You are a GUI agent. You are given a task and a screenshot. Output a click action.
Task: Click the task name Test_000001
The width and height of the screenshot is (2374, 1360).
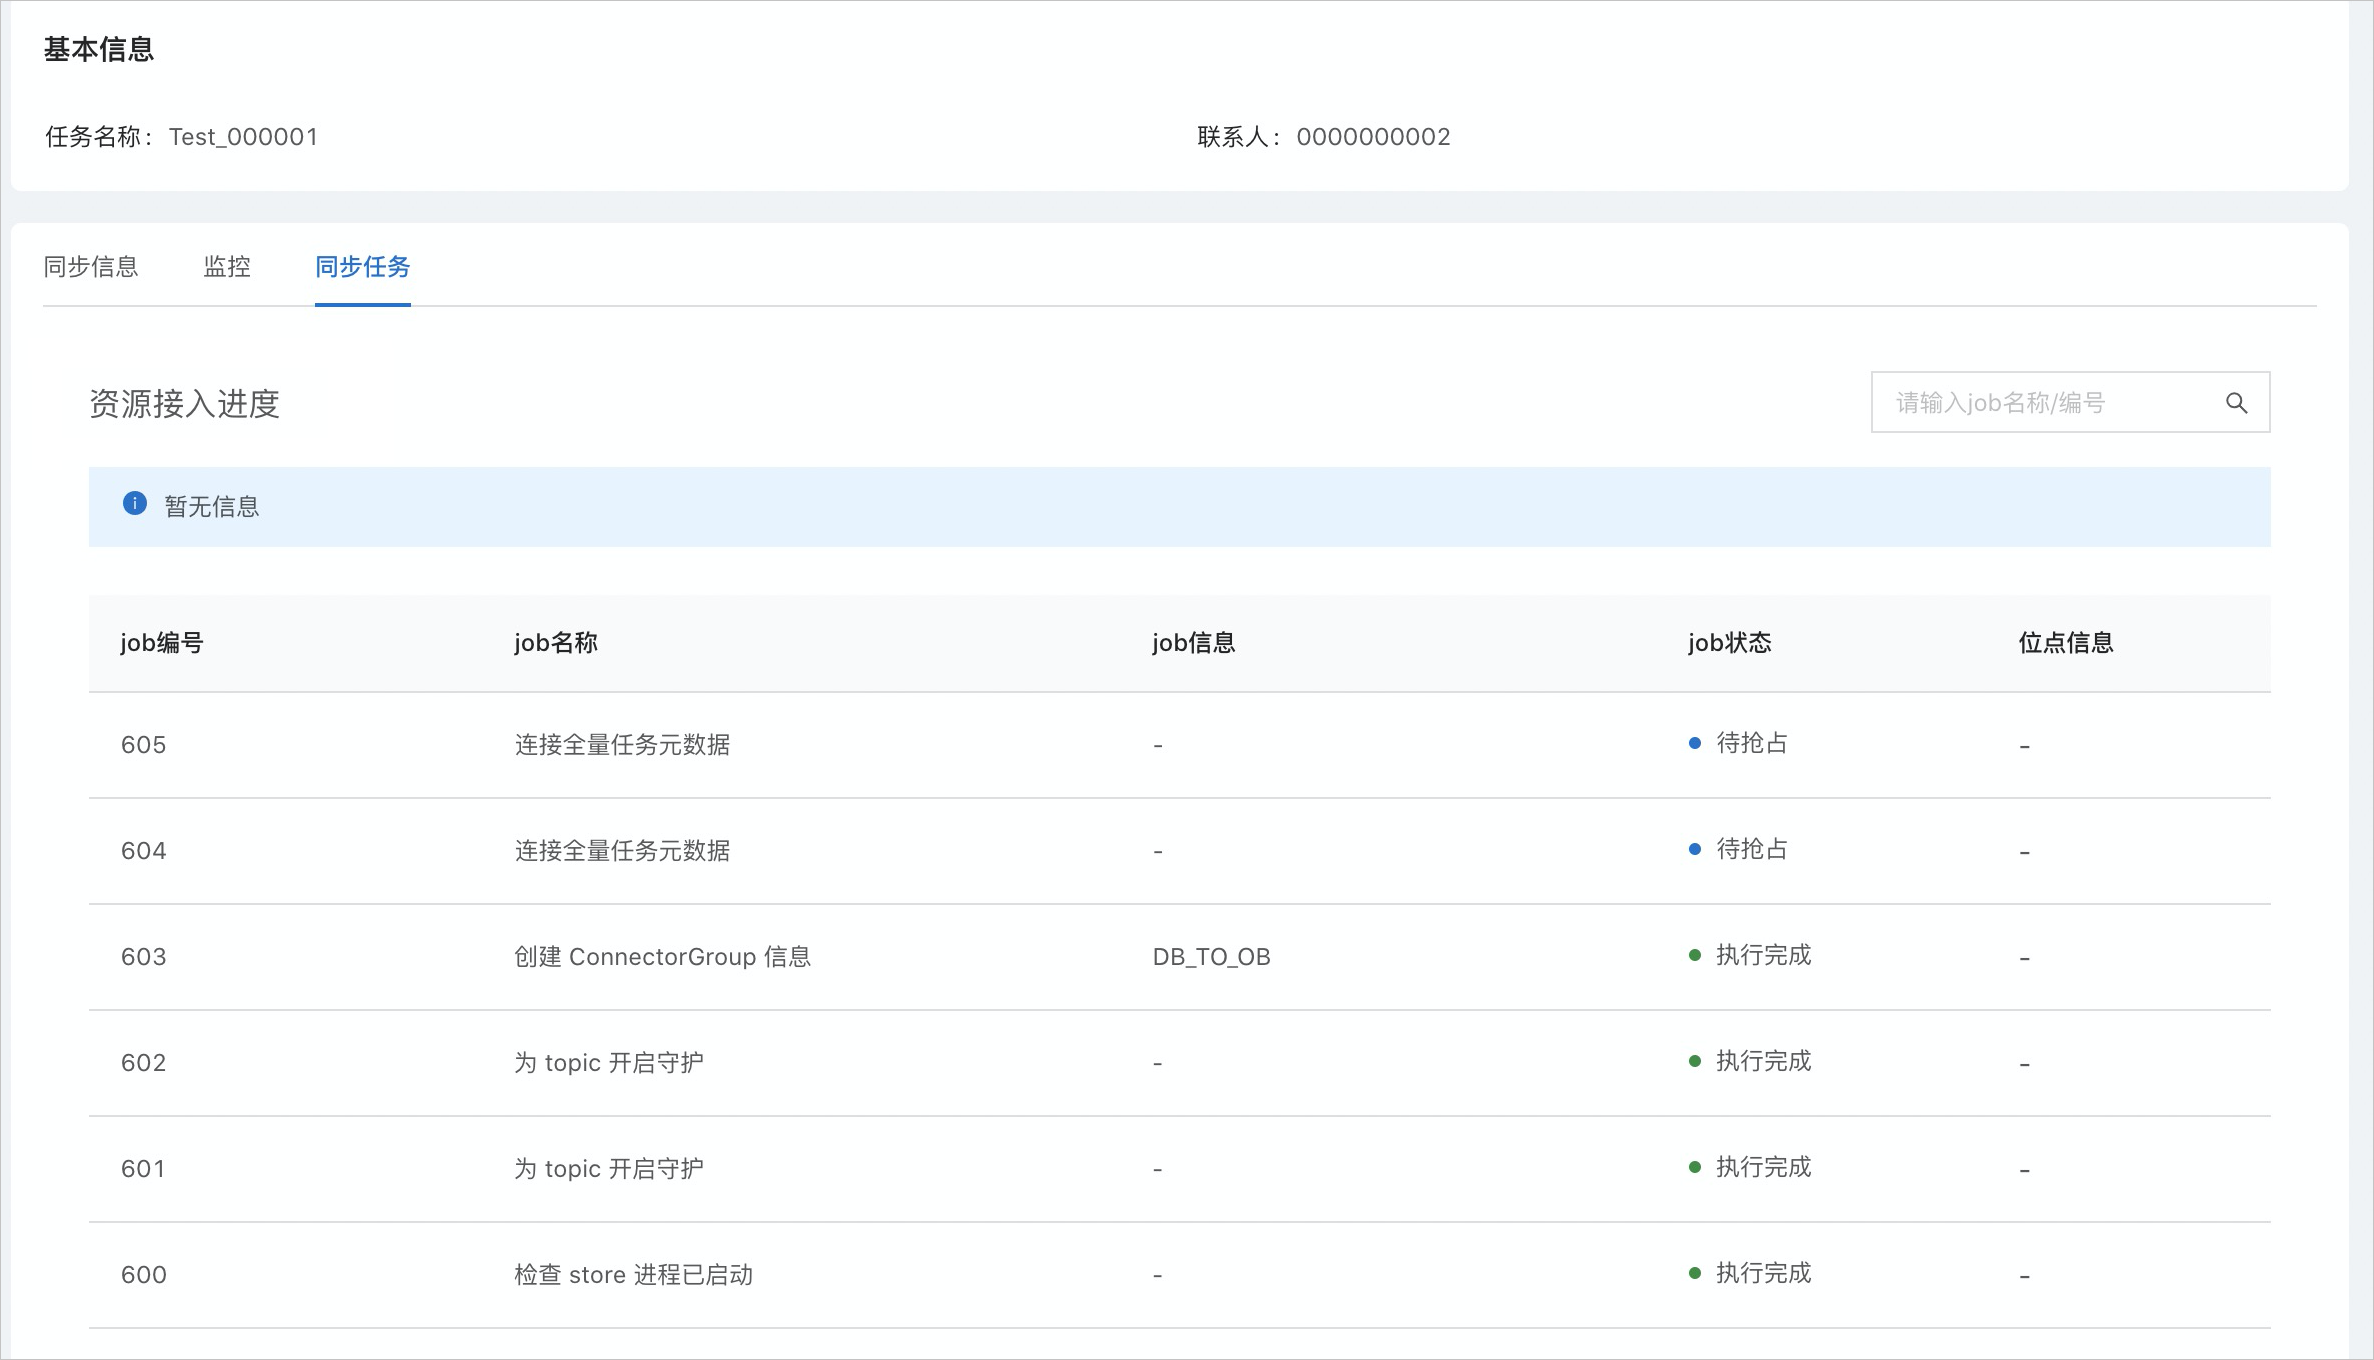point(243,137)
